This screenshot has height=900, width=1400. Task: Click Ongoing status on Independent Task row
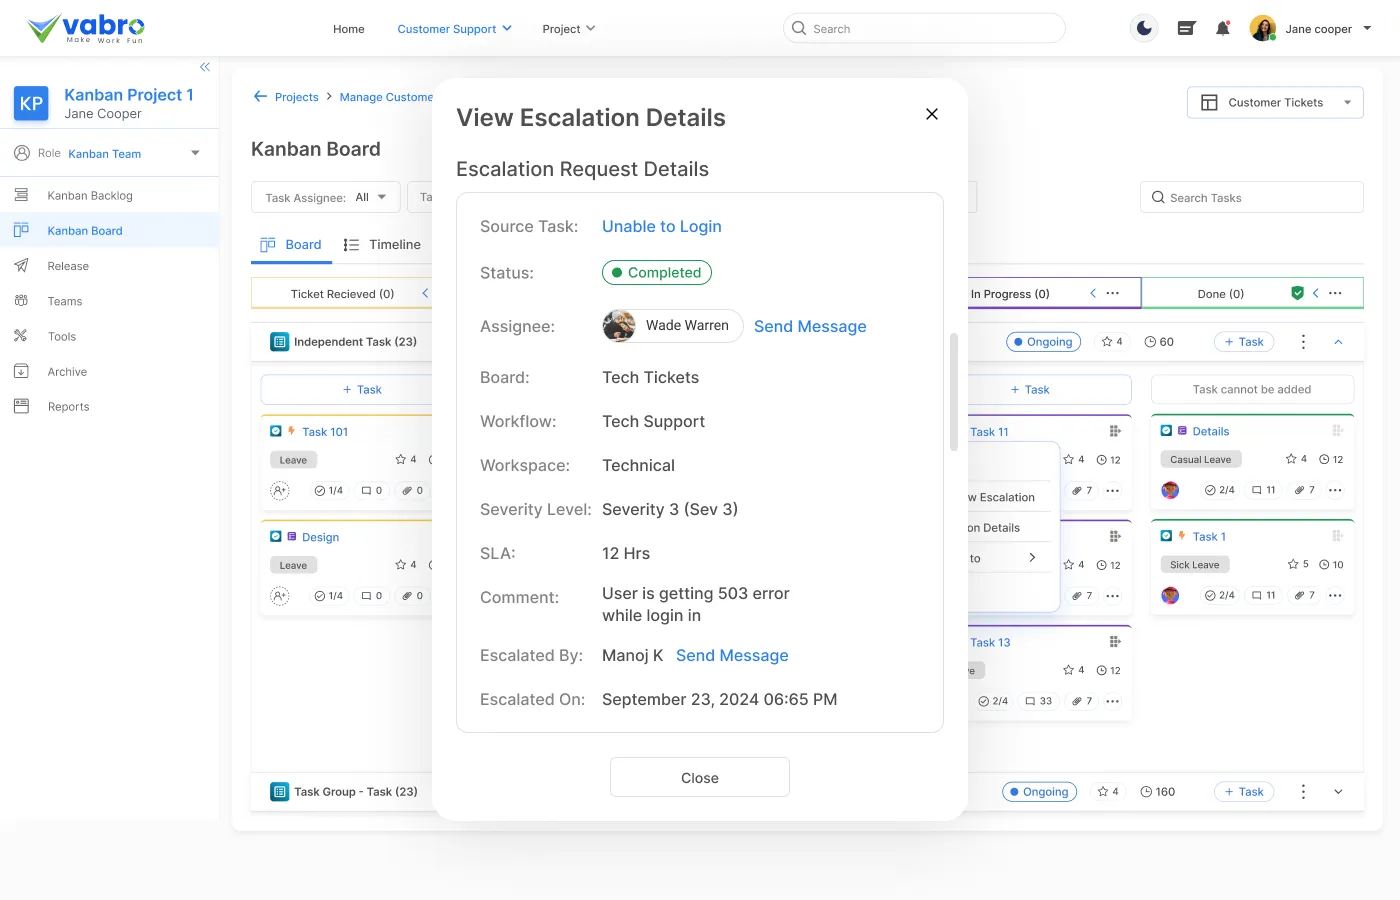coord(1044,342)
